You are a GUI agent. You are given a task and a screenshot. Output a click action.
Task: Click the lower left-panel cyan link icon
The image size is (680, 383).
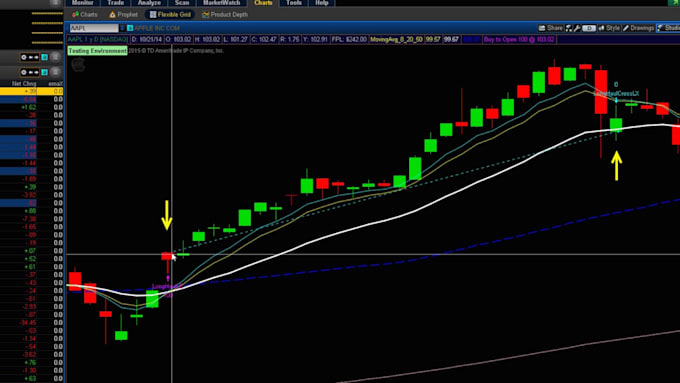(x=44, y=72)
